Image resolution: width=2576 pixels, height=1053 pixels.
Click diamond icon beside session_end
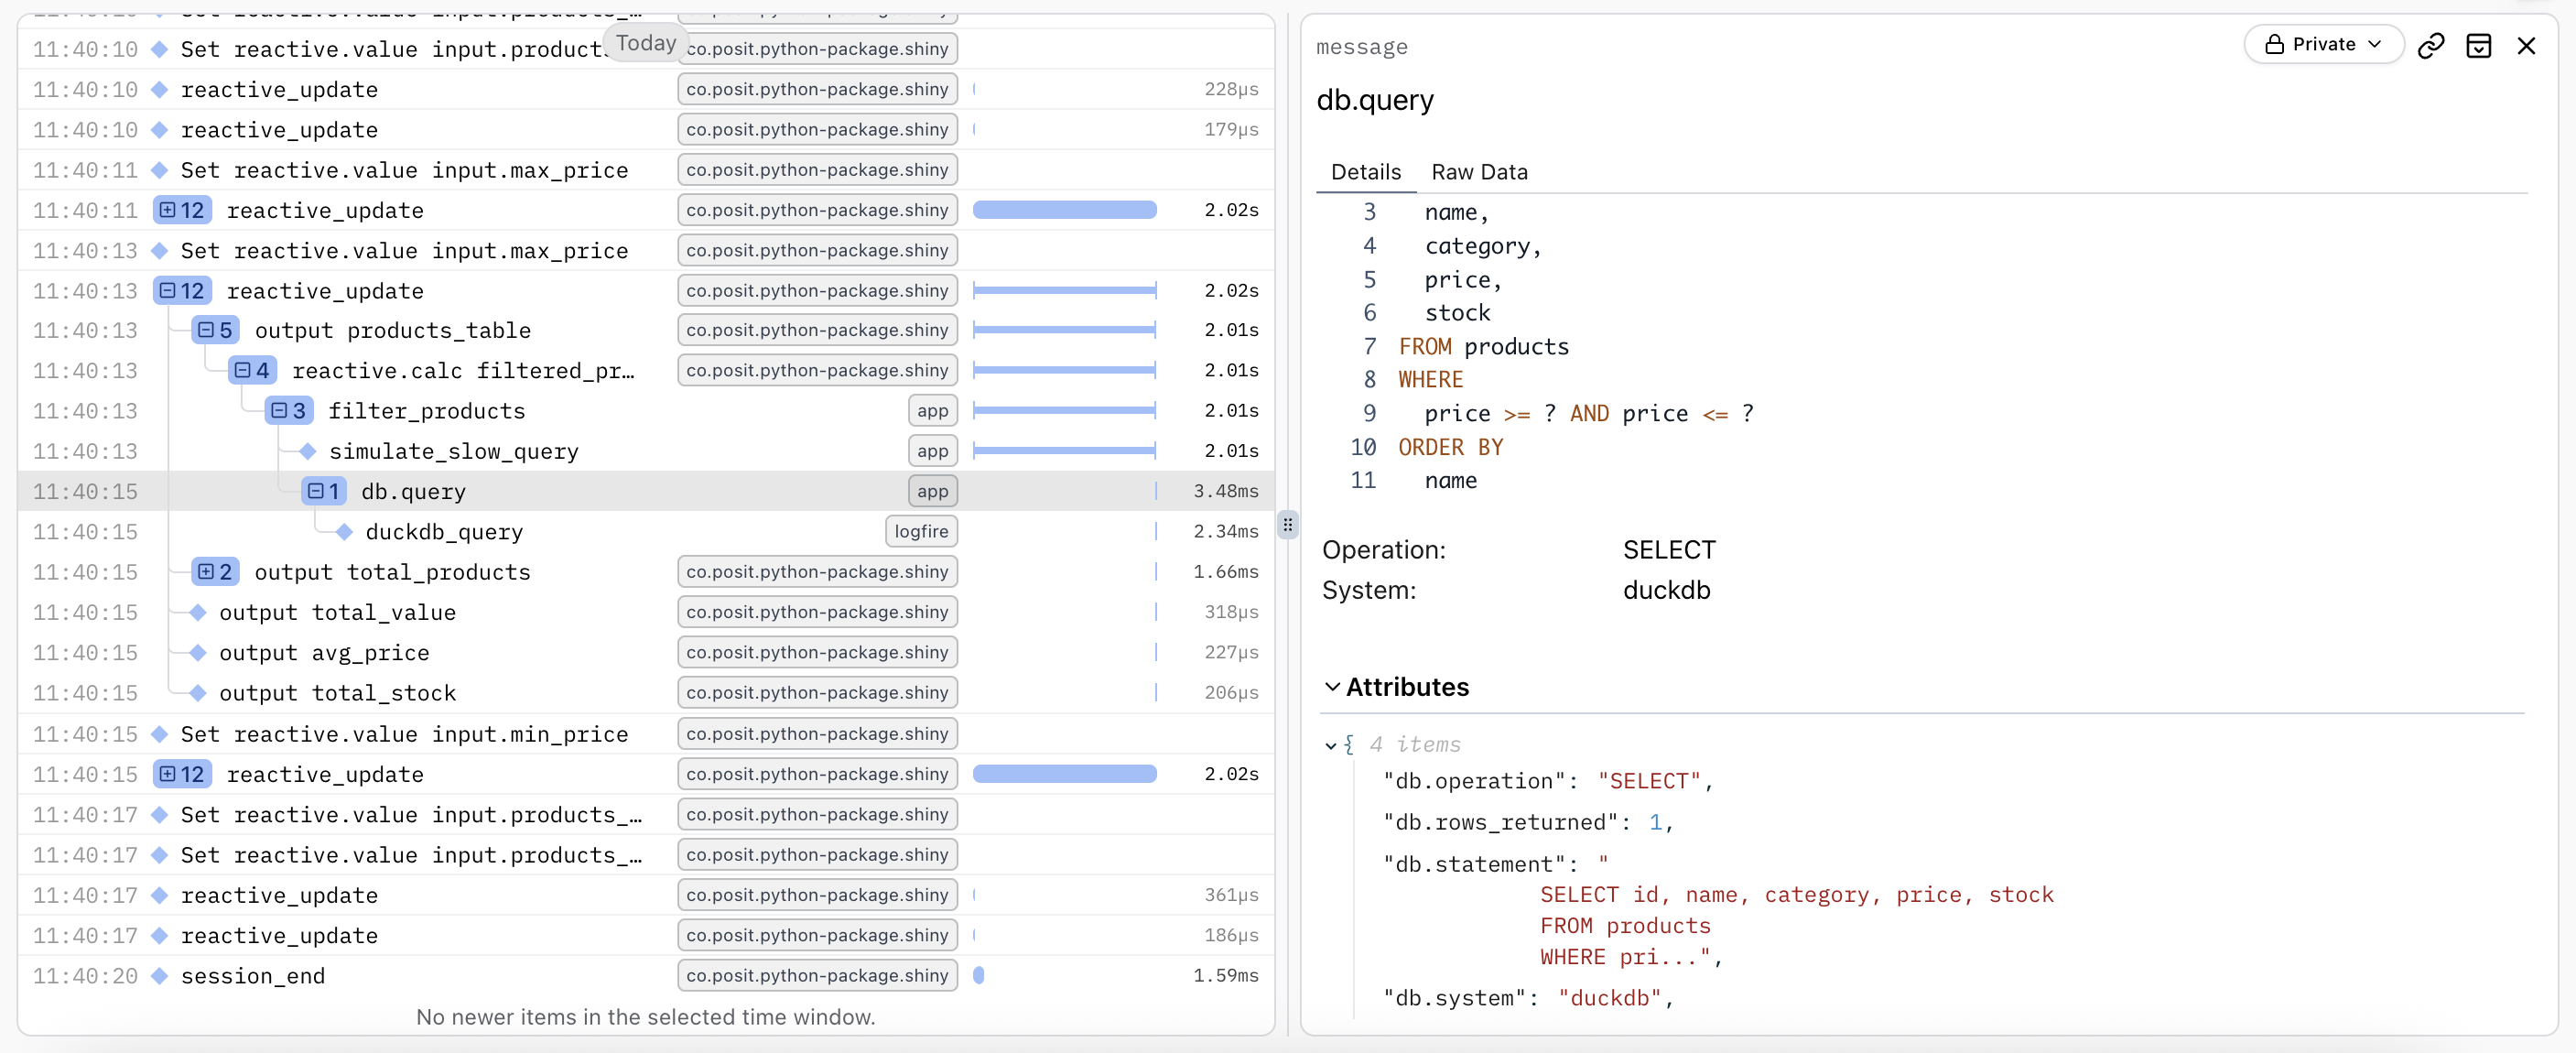pyautogui.click(x=159, y=975)
